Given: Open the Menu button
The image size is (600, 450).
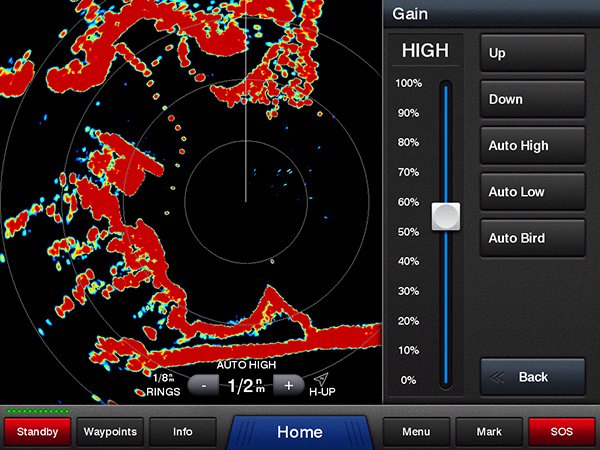Looking at the screenshot, I should tap(416, 432).
